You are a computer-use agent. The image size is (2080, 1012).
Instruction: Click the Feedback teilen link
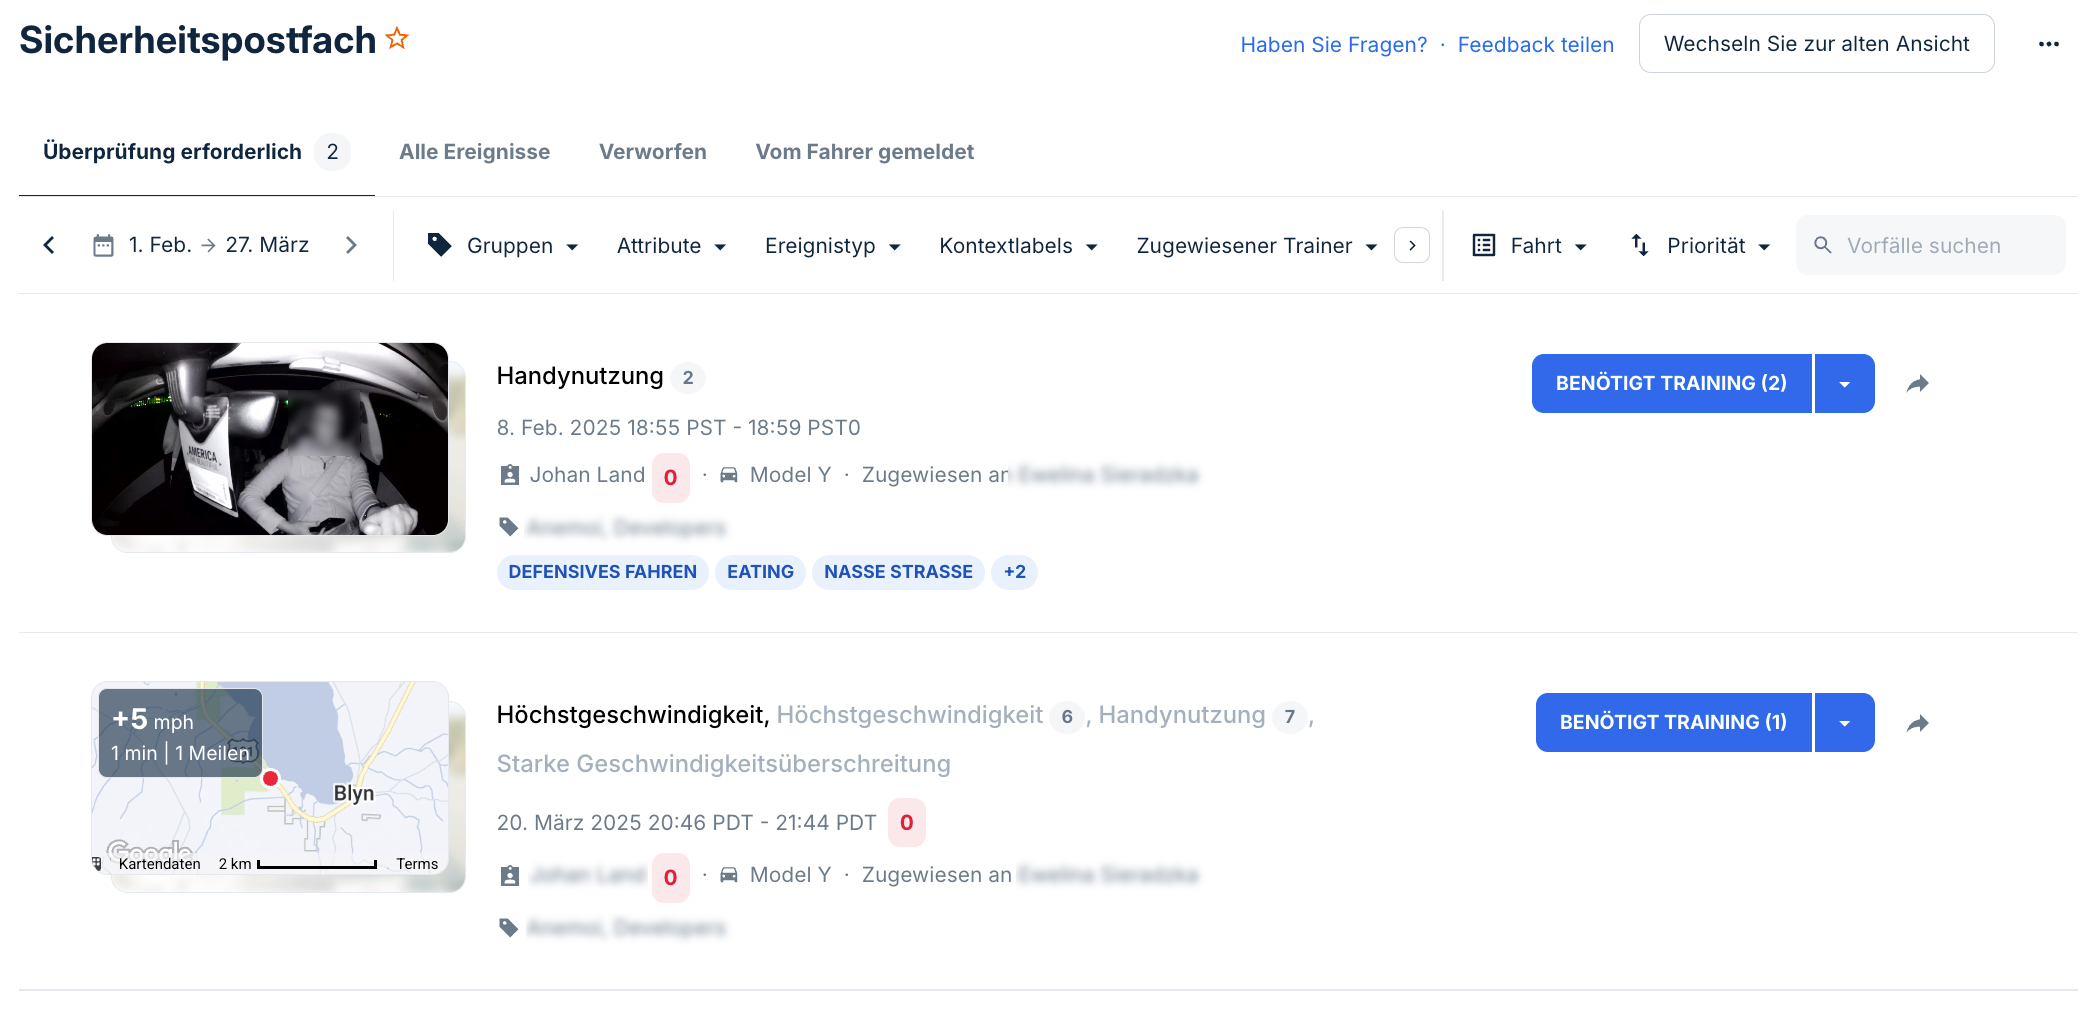pyautogui.click(x=1535, y=44)
